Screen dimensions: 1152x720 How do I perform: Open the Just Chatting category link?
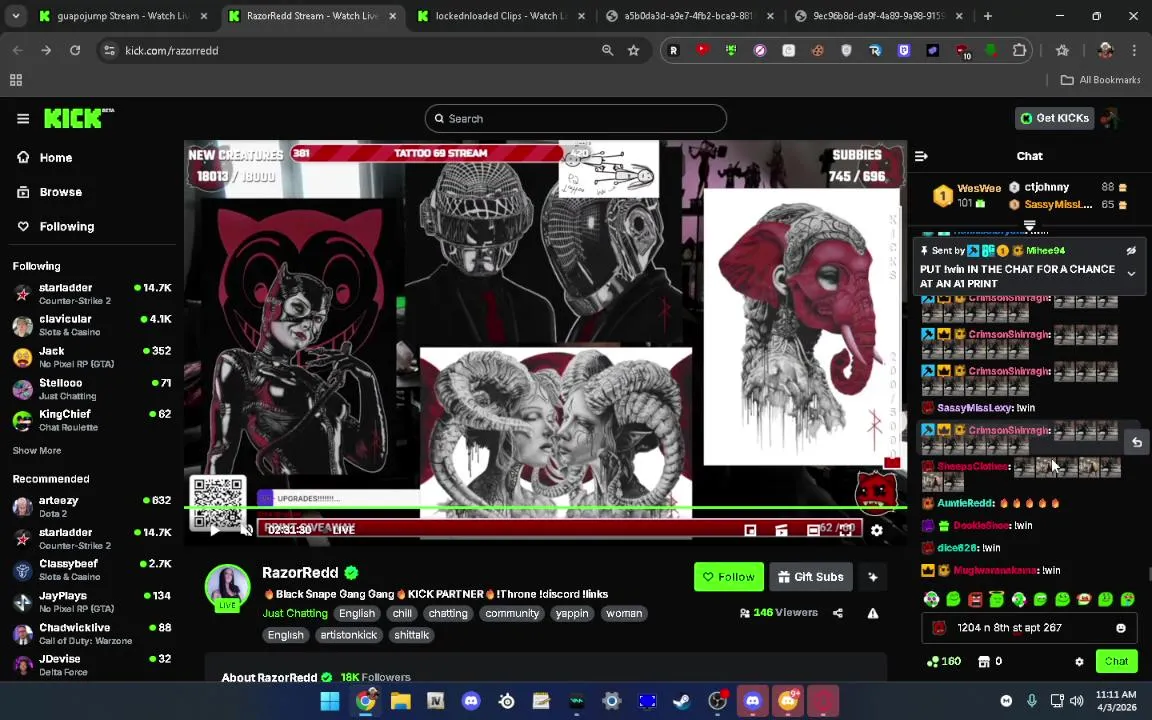[295, 613]
